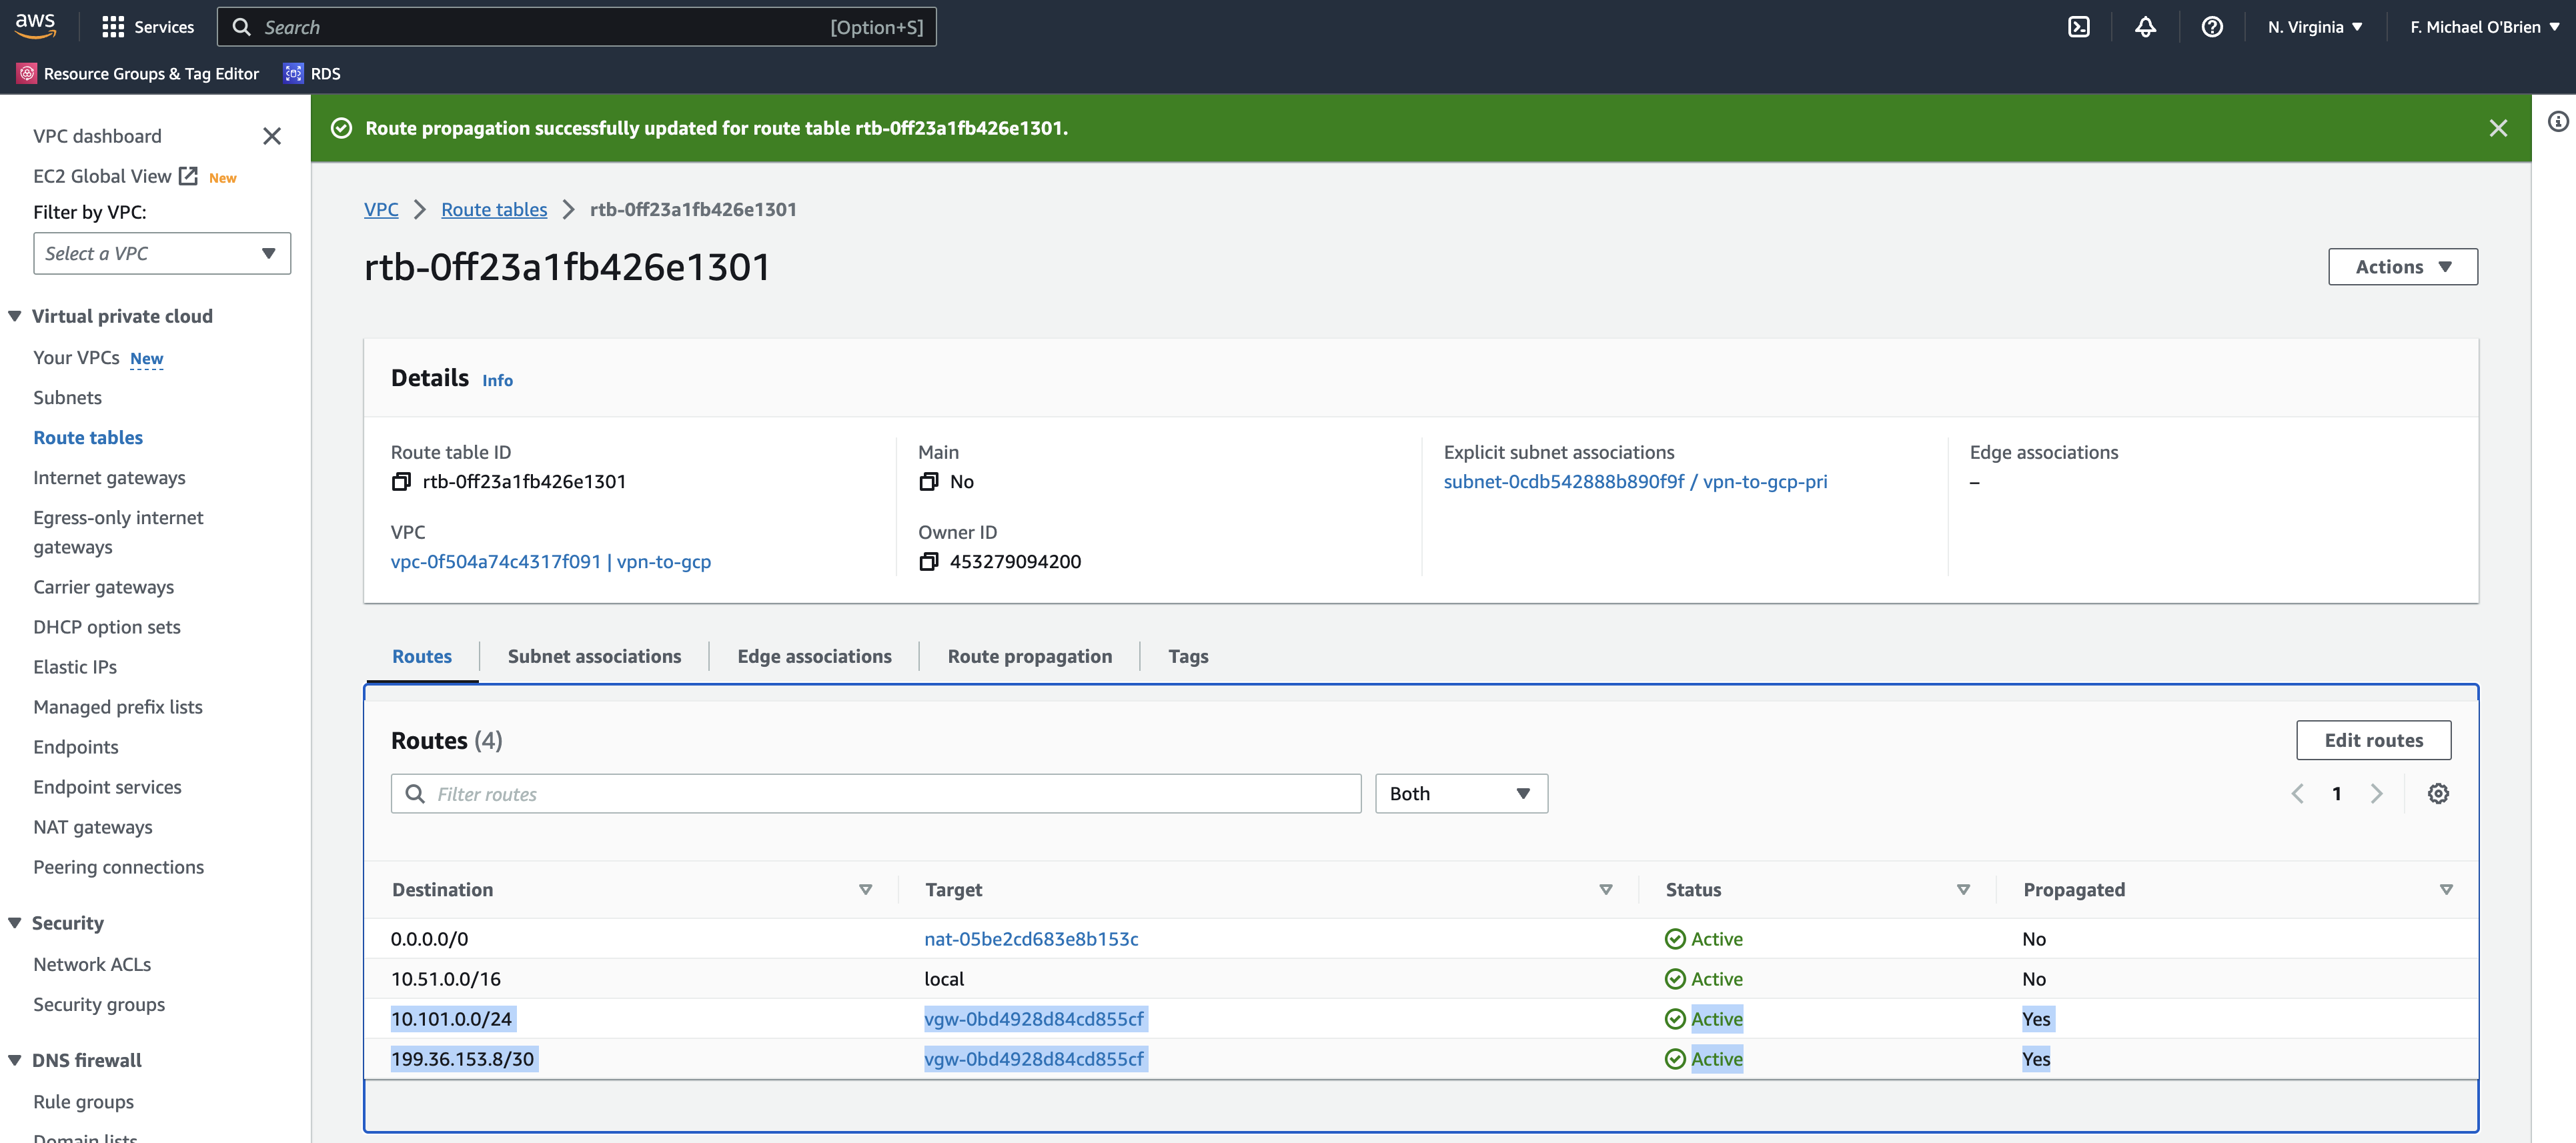Open the routes table preferences gear
The width and height of the screenshot is (2576, 1143).
2439,793
